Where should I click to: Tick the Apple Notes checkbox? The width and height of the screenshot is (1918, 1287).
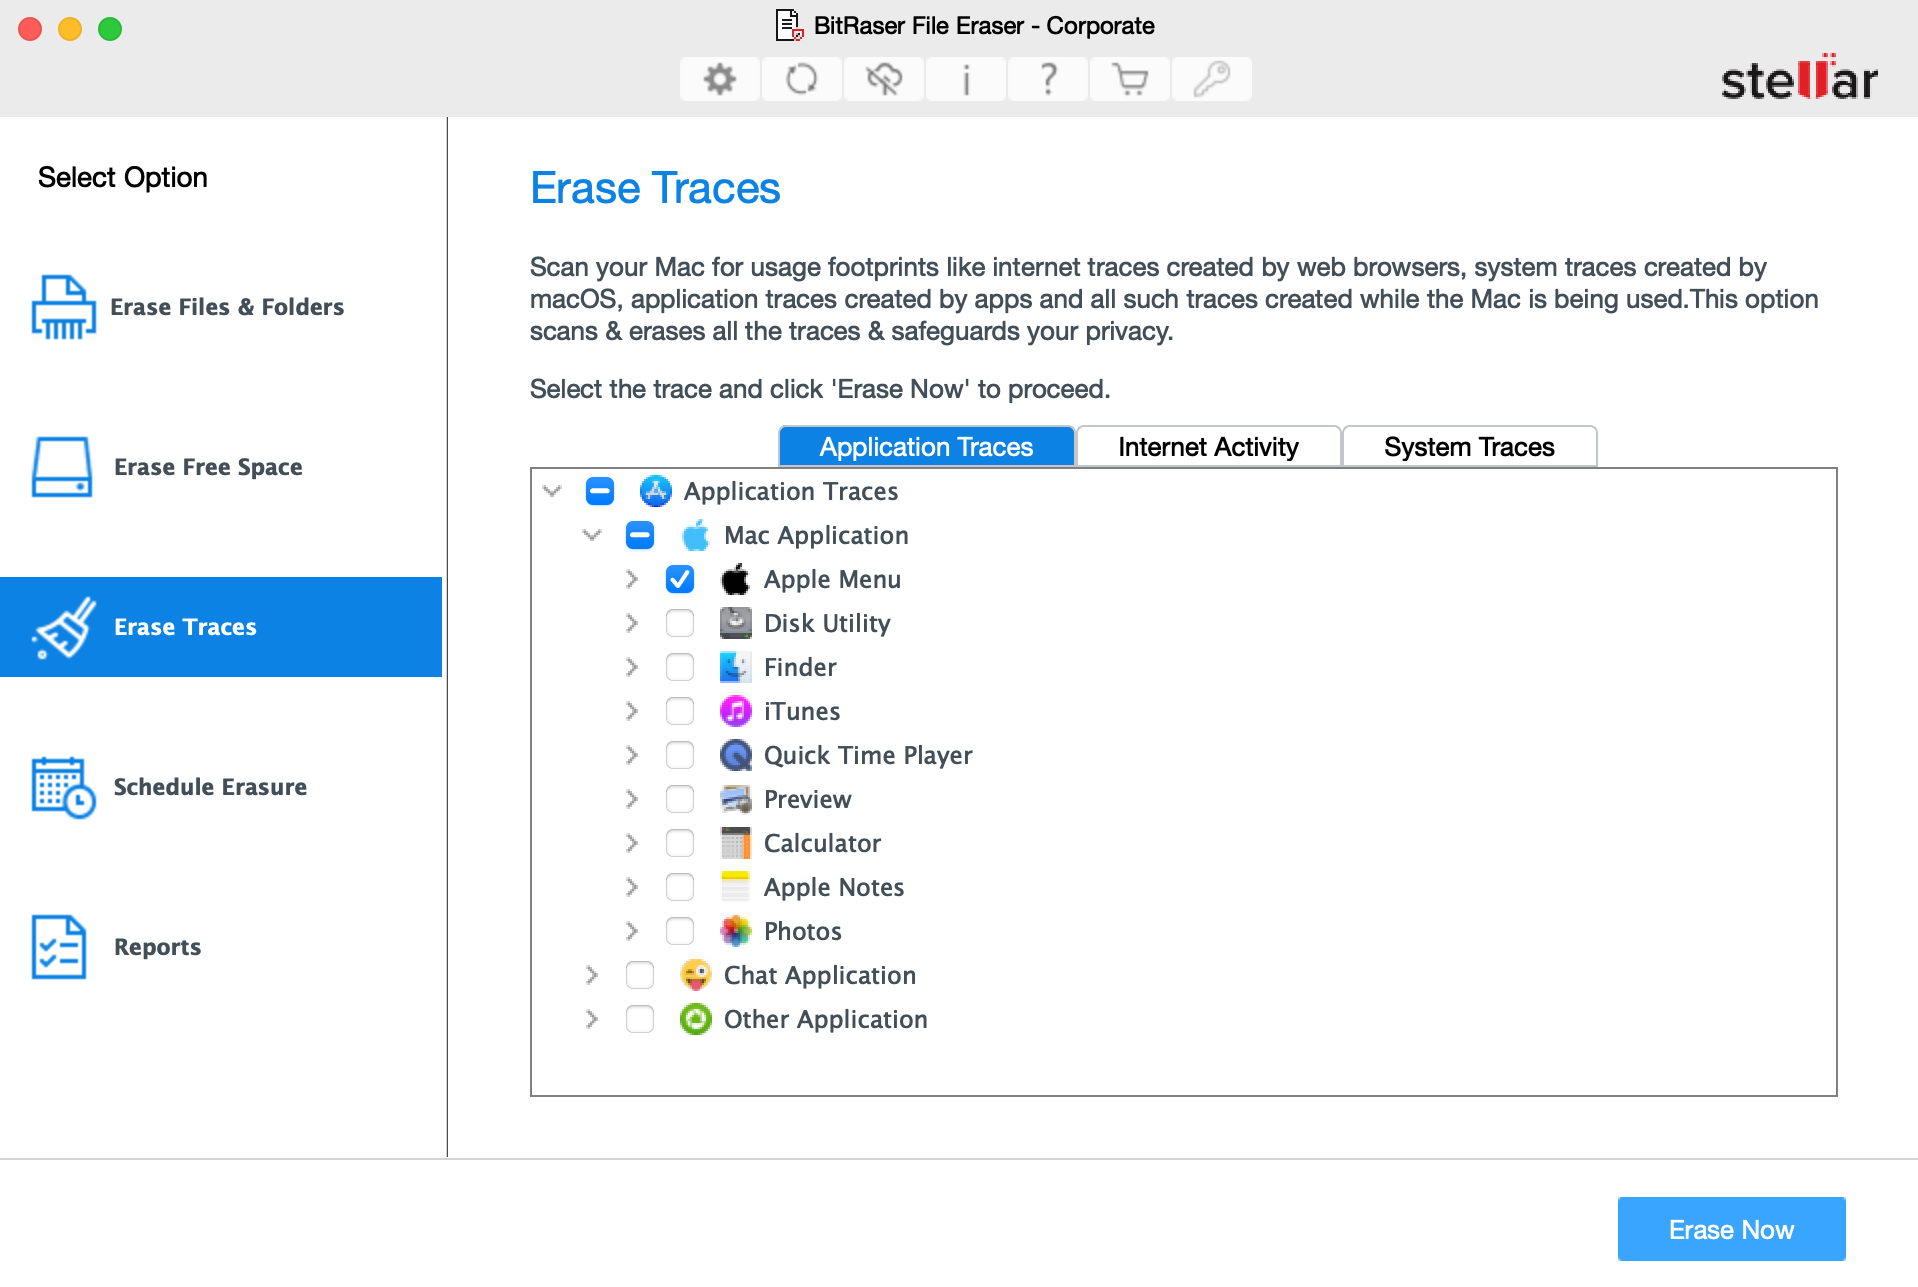[x=680, y=887]
